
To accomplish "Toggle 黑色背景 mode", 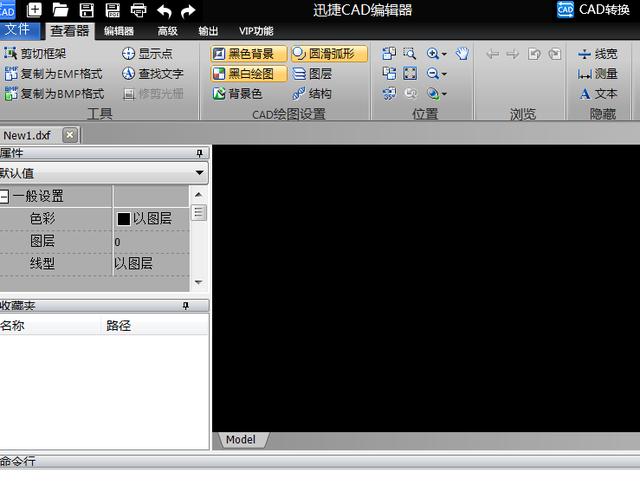I will 249,53.
